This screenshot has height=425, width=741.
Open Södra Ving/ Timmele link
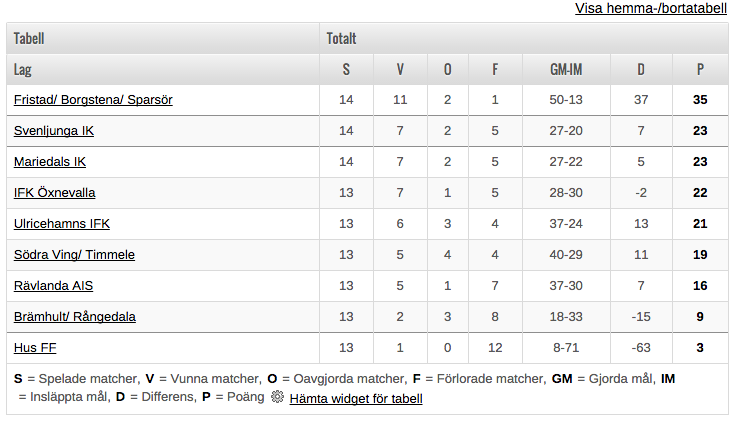(74, 255)
